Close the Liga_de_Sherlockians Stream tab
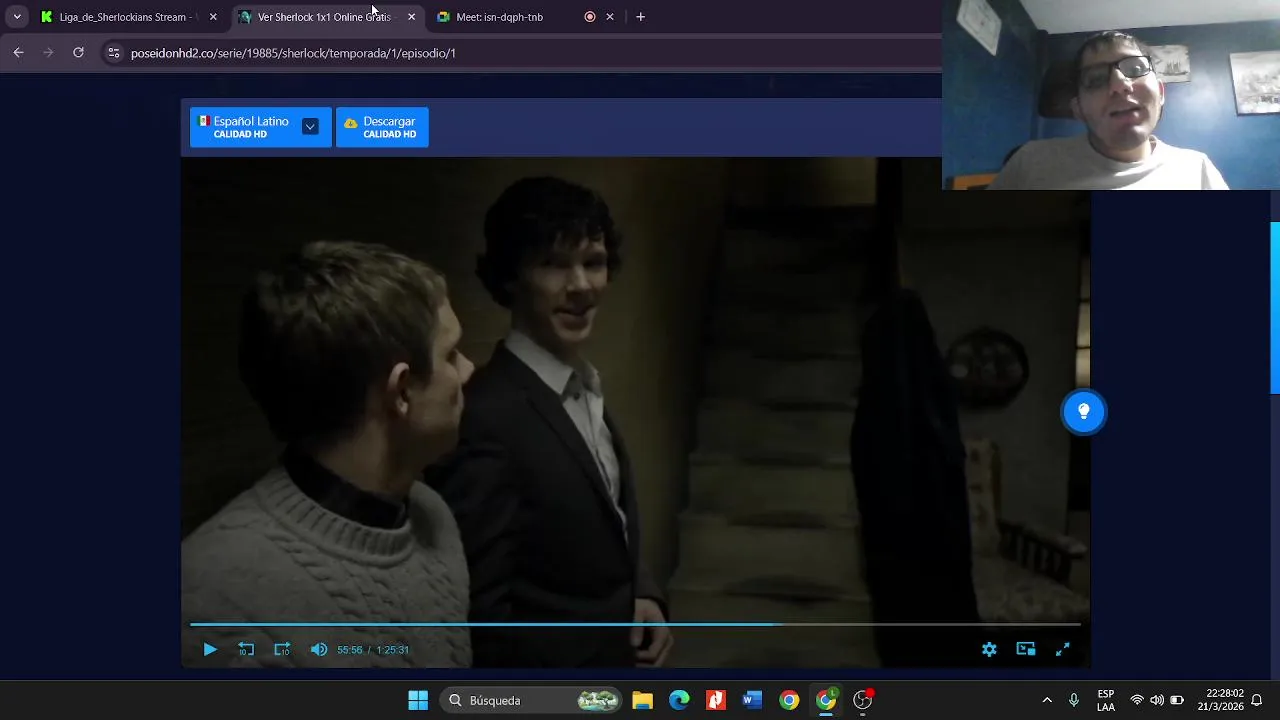Viewport: 1280px width, 720px height. point(213,17)
